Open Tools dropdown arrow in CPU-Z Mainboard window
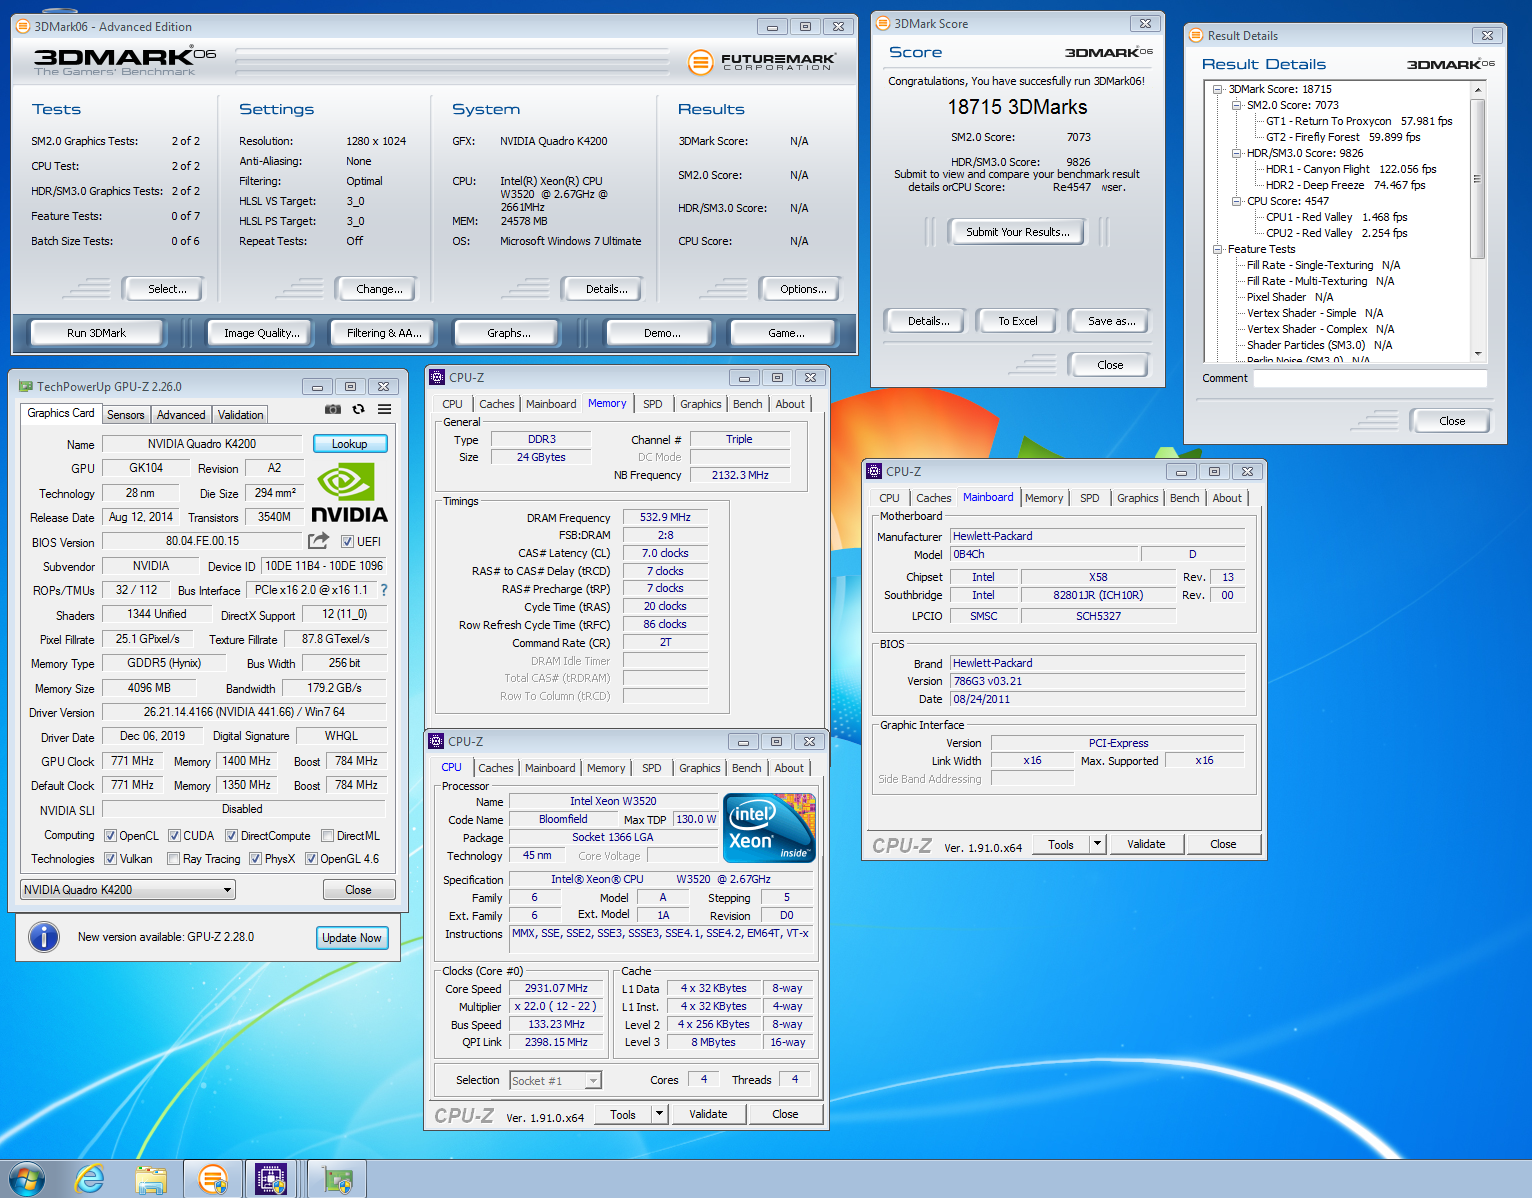1532x1198 pixels. click(x=1097, y=844)
